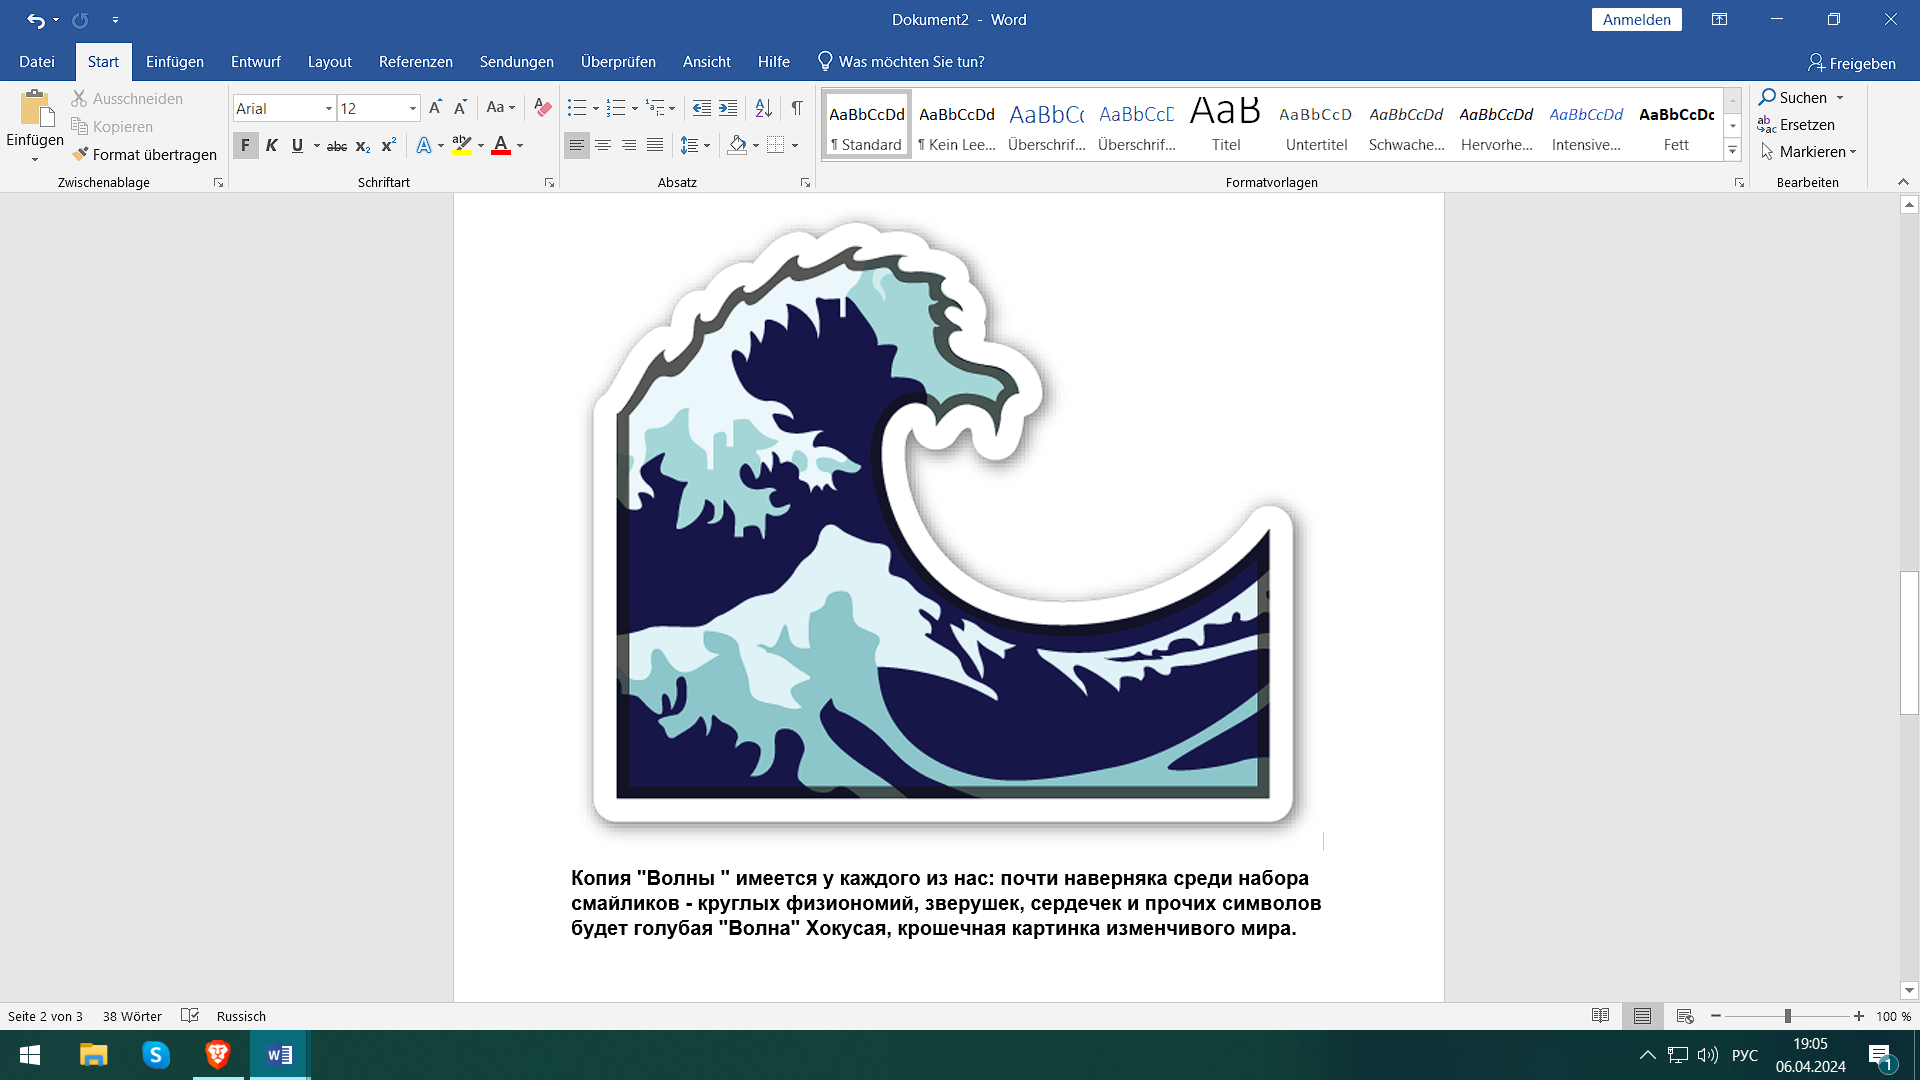The height and width of the screenshot is (1080, 1920).
Task: Click the Anmelden button
Action: pos(1636,20)
